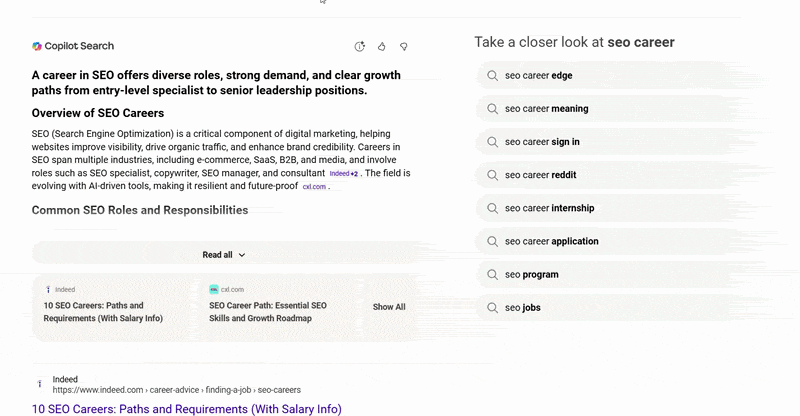Open the Indeed +2 citation chip
The height and width of the screenshot is (416, 800).
pyautogui.click(x=343, y=174)
